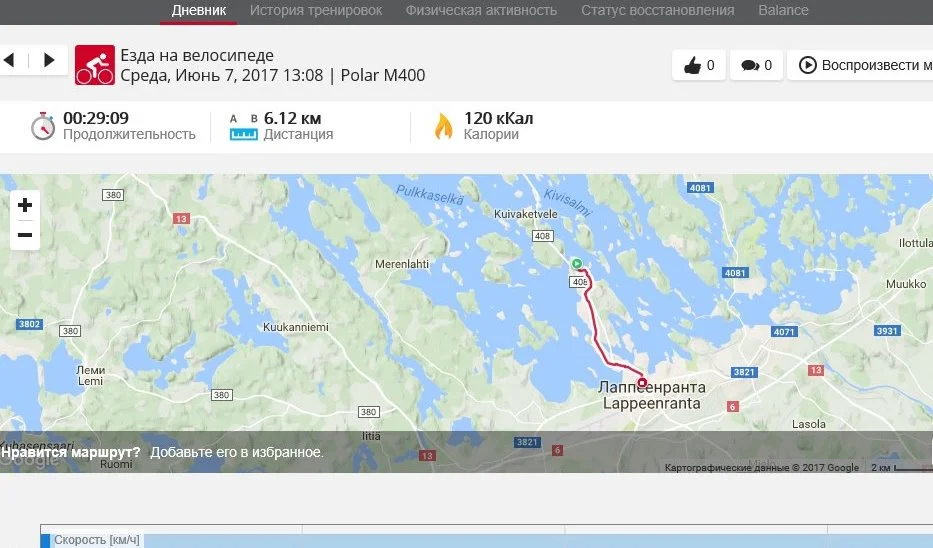Go to previous training with left arrow
The height and width of the screenshot is (548, 933).
[10, 60]
